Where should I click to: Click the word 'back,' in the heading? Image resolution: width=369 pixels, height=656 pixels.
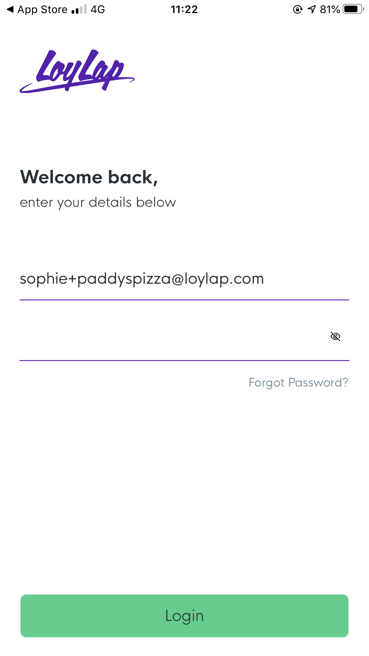coord(133,177)
